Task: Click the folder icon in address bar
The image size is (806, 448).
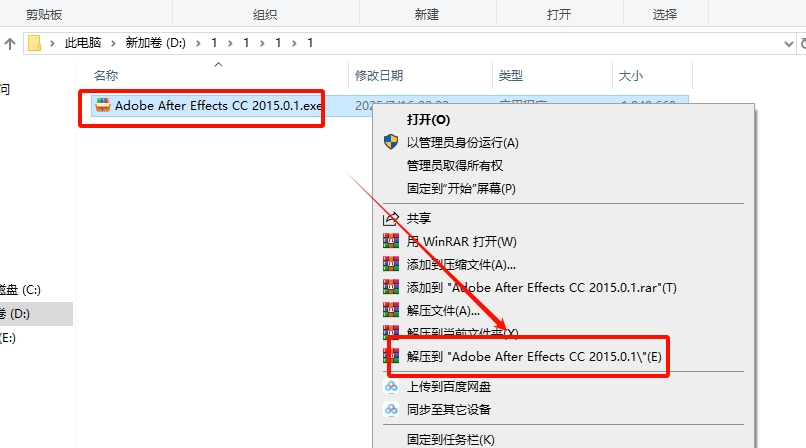Action: point(34,43)
